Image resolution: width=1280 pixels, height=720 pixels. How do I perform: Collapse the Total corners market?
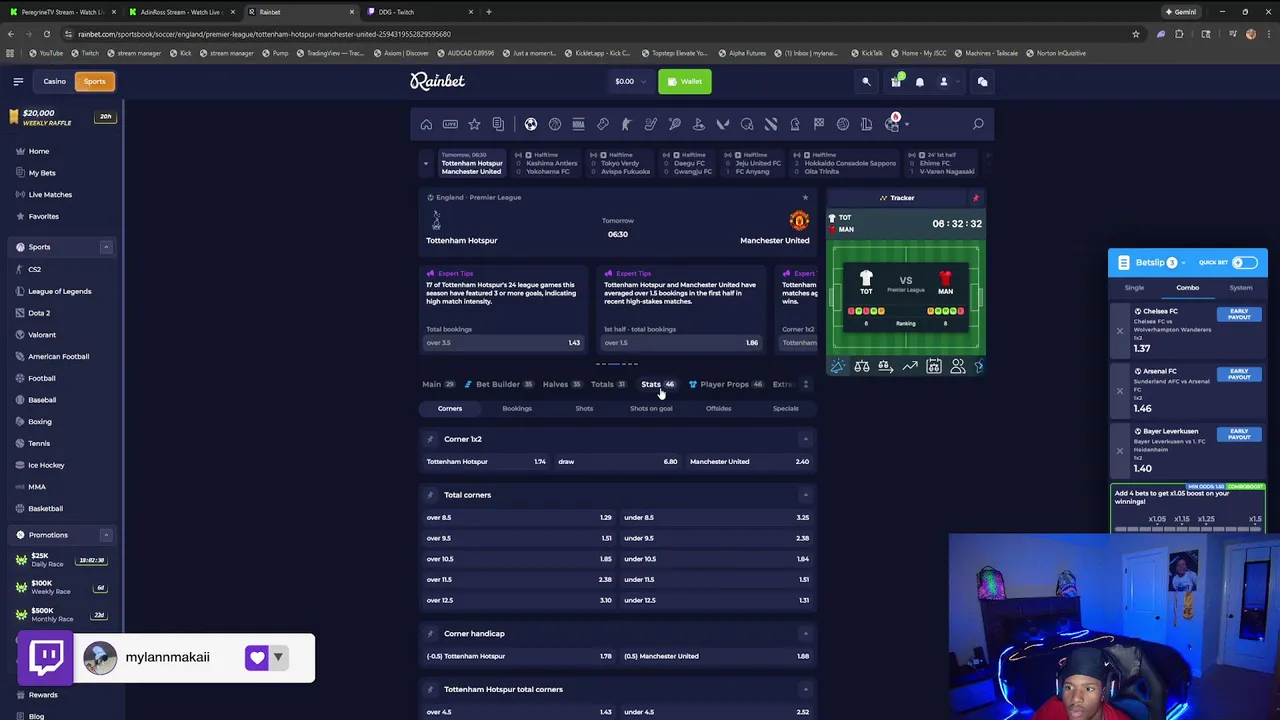tap(805, 495)
